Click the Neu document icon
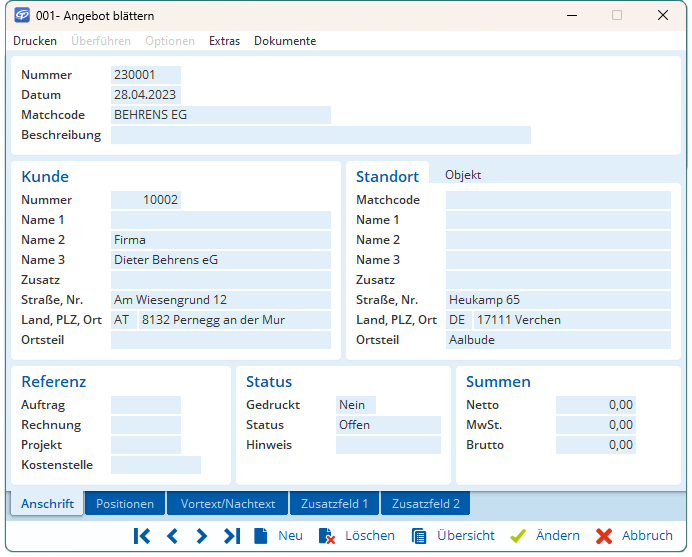692x557 pixels. click(261, 536)
